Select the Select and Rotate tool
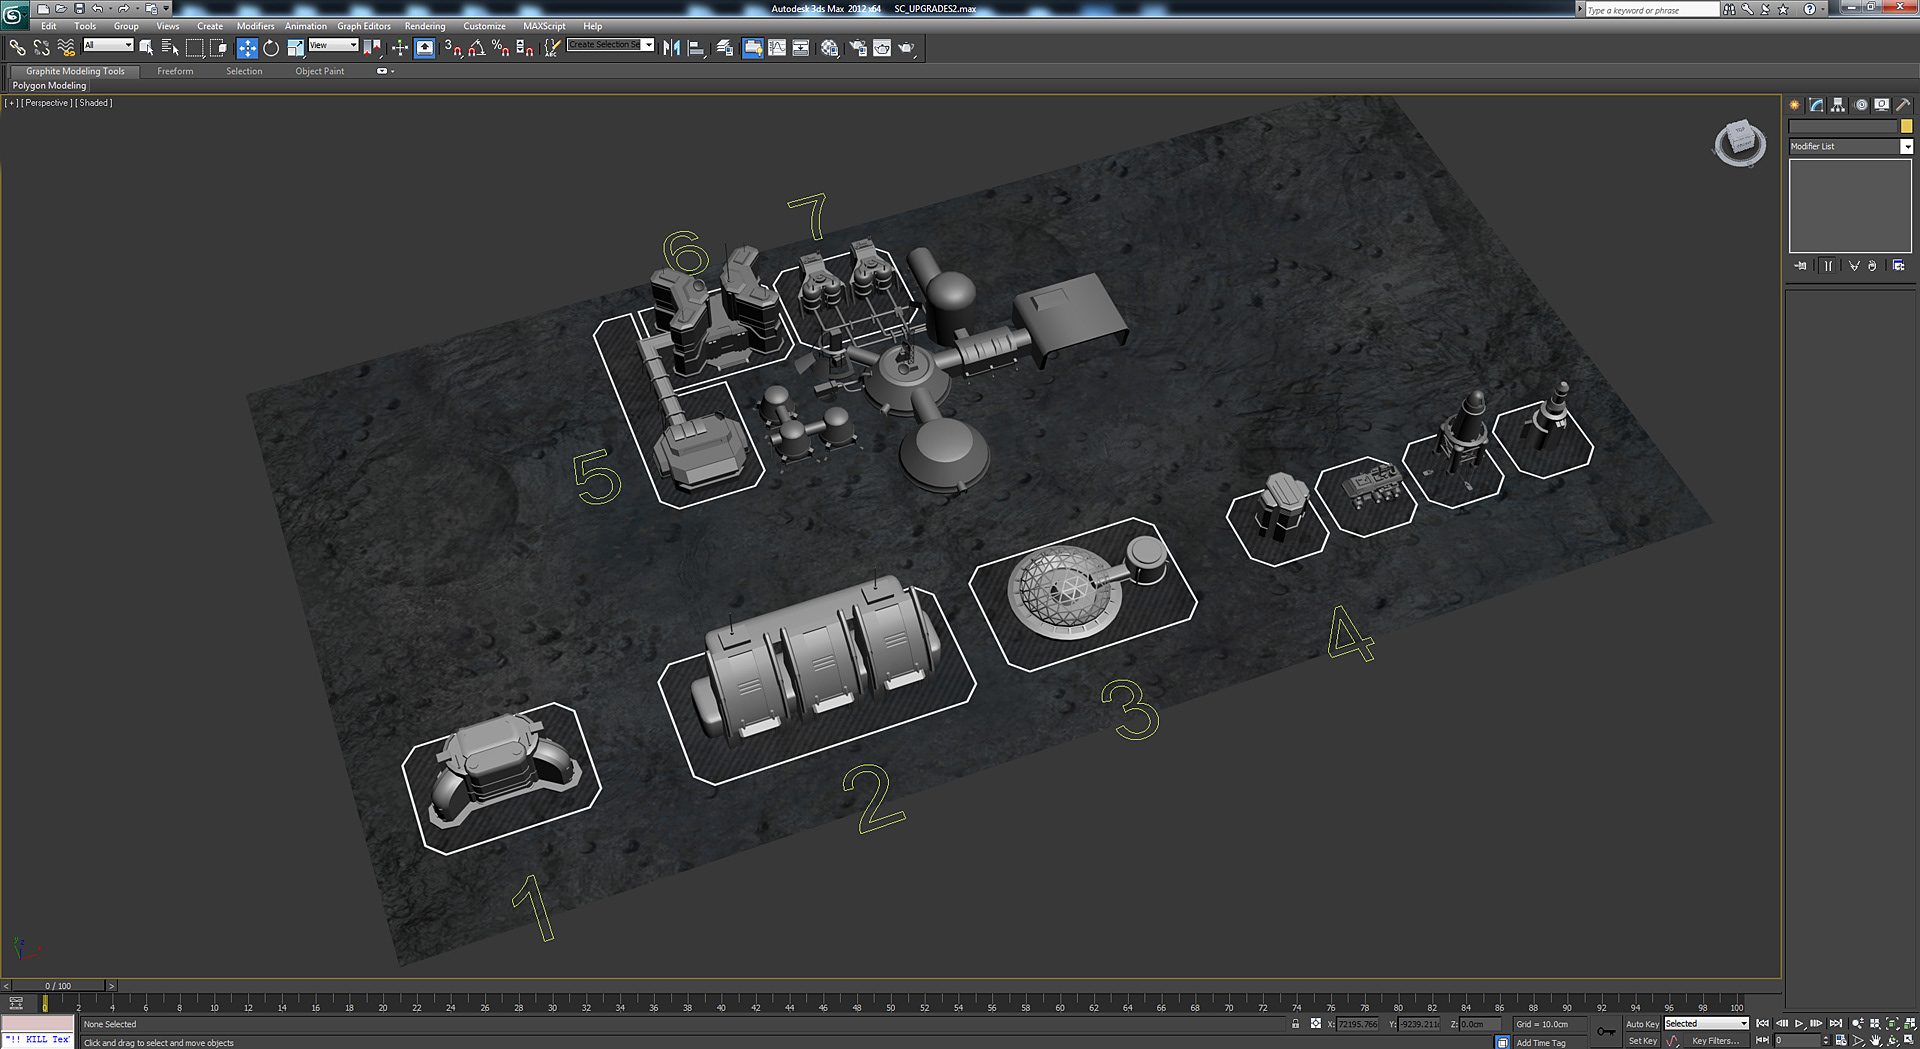 tap(271, 47)
